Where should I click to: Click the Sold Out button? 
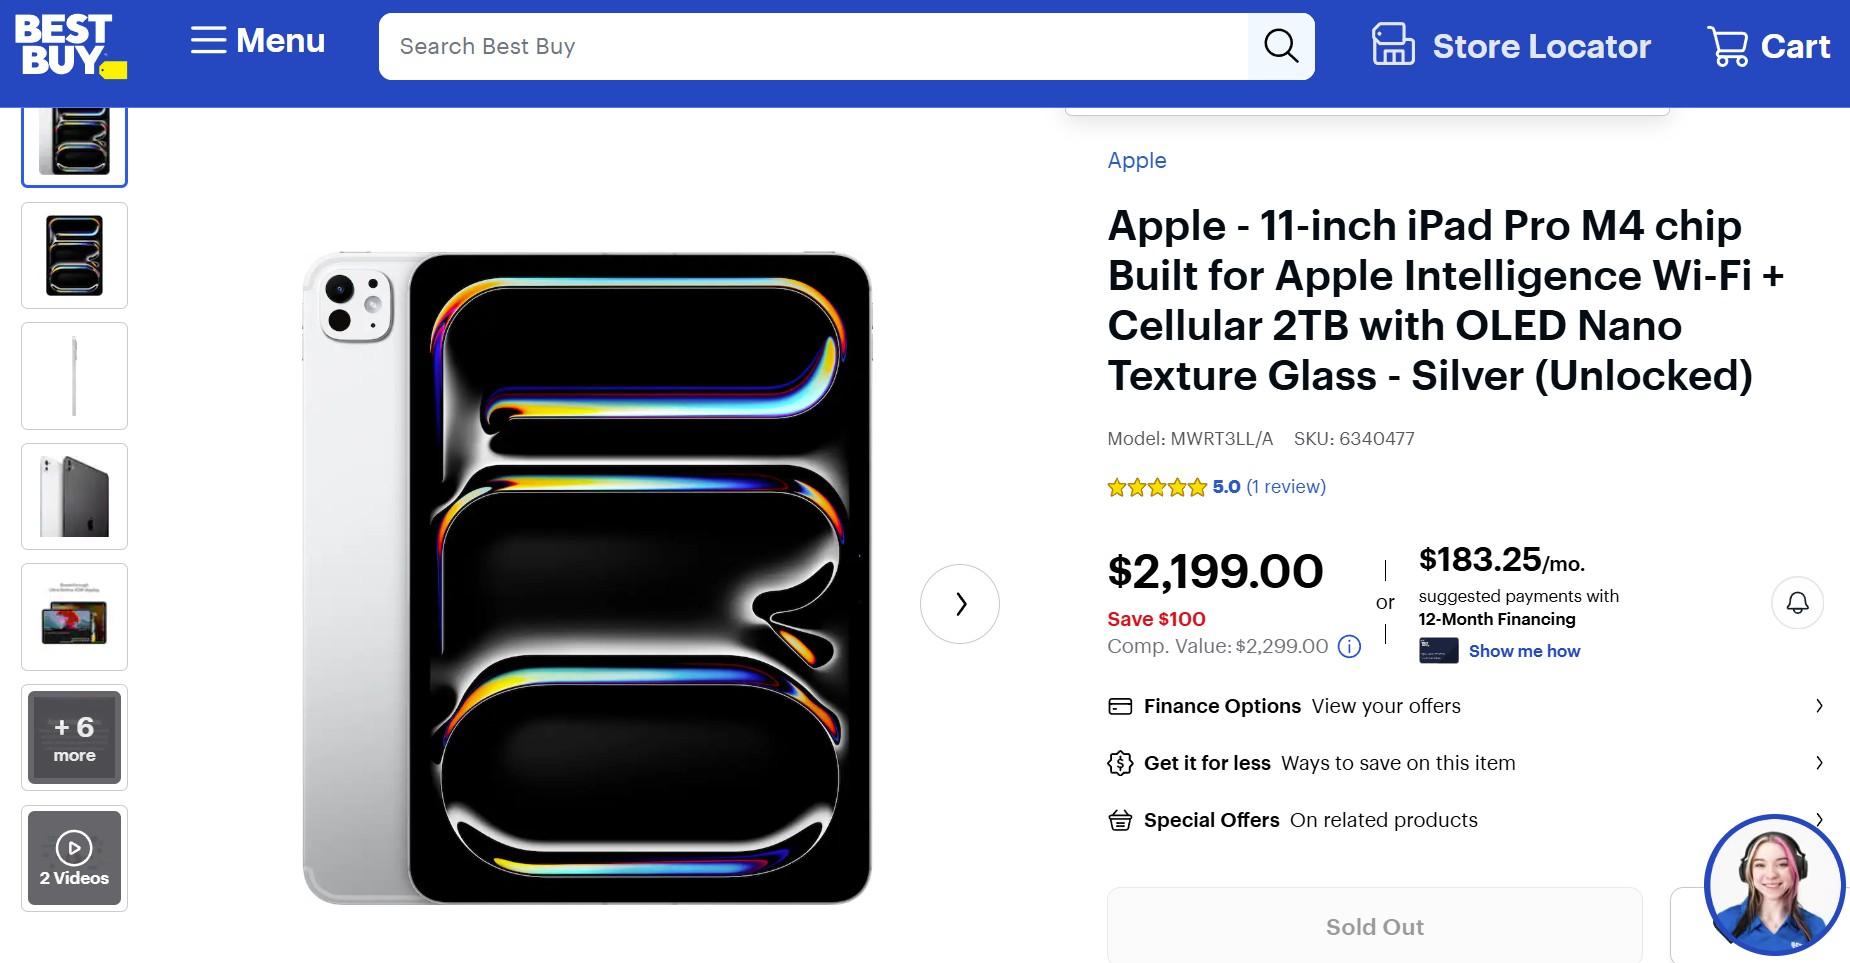coord(1374,927)
